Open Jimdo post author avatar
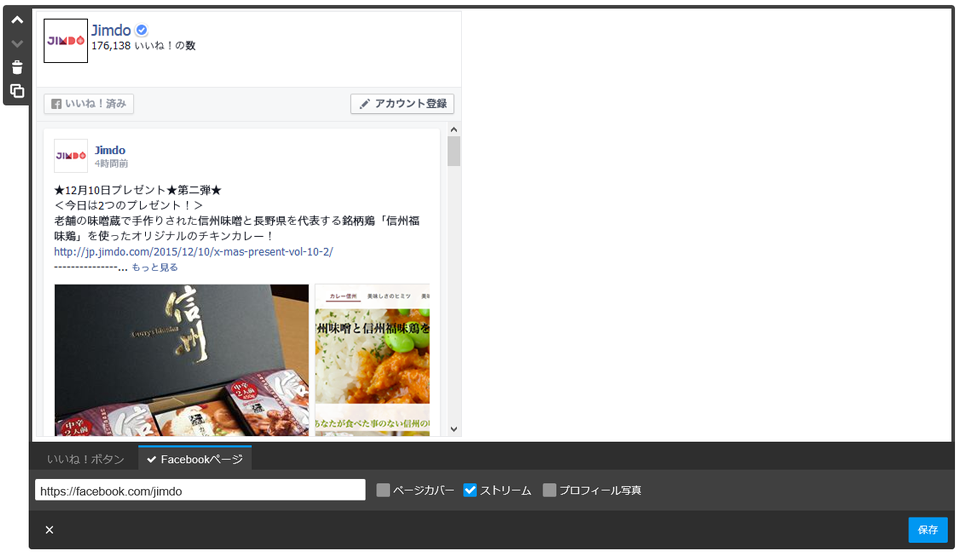 tap(70, 156)
